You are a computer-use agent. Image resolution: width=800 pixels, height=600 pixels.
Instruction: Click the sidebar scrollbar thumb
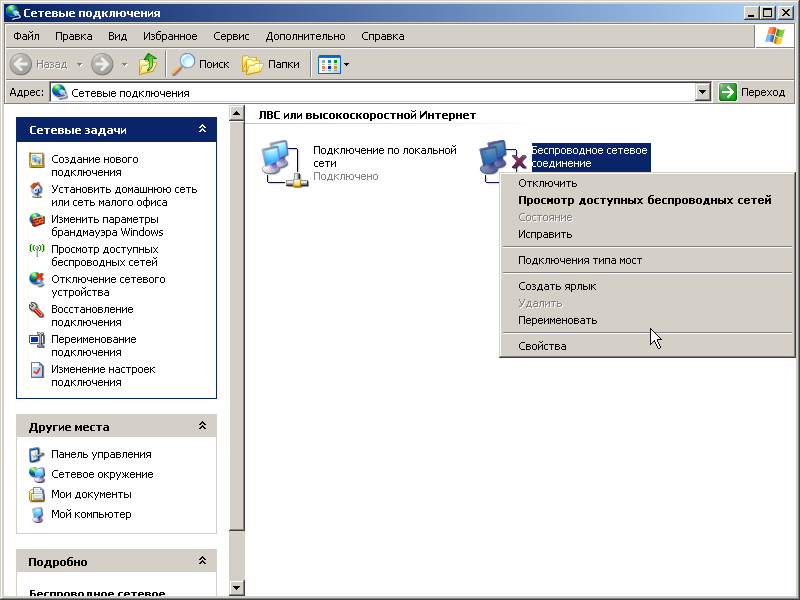coord(237,326)
